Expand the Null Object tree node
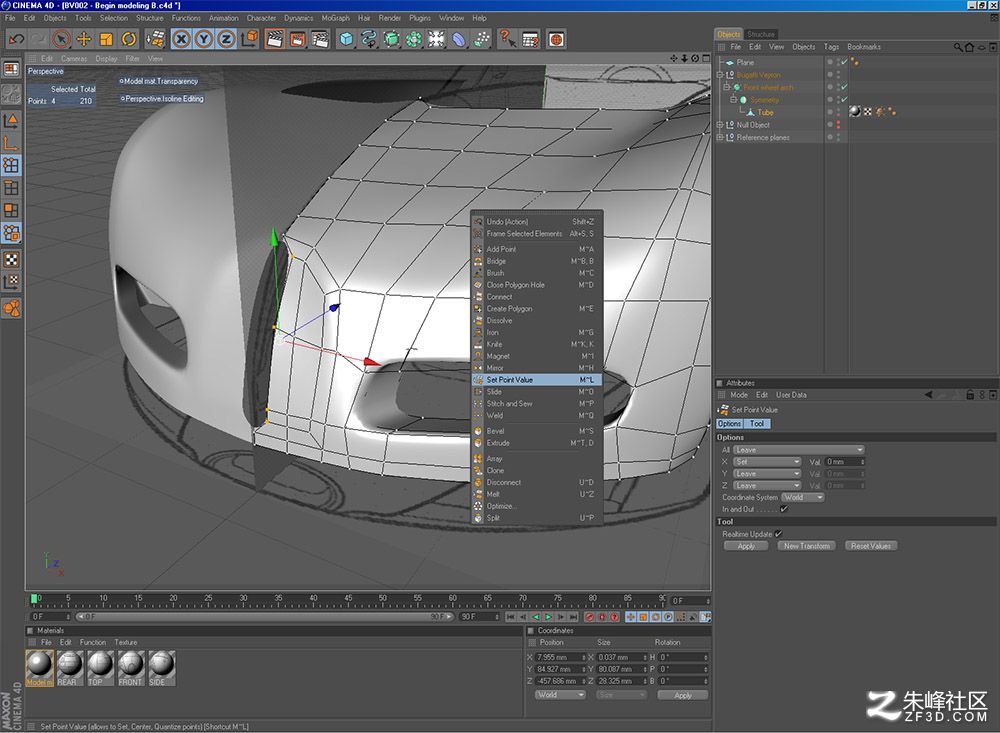The width and height of the screenshot is (1000, 733). [x=720, y=124]
